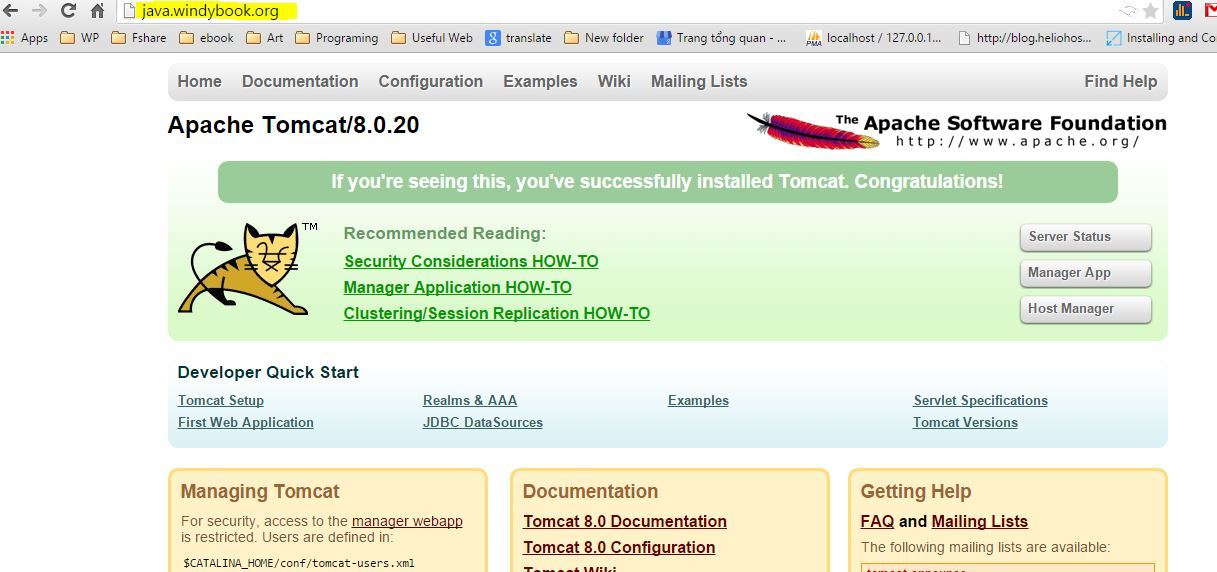
Task: Click the successfully installed Tomcat congratulations banner
Action: [x=667, y=182]
